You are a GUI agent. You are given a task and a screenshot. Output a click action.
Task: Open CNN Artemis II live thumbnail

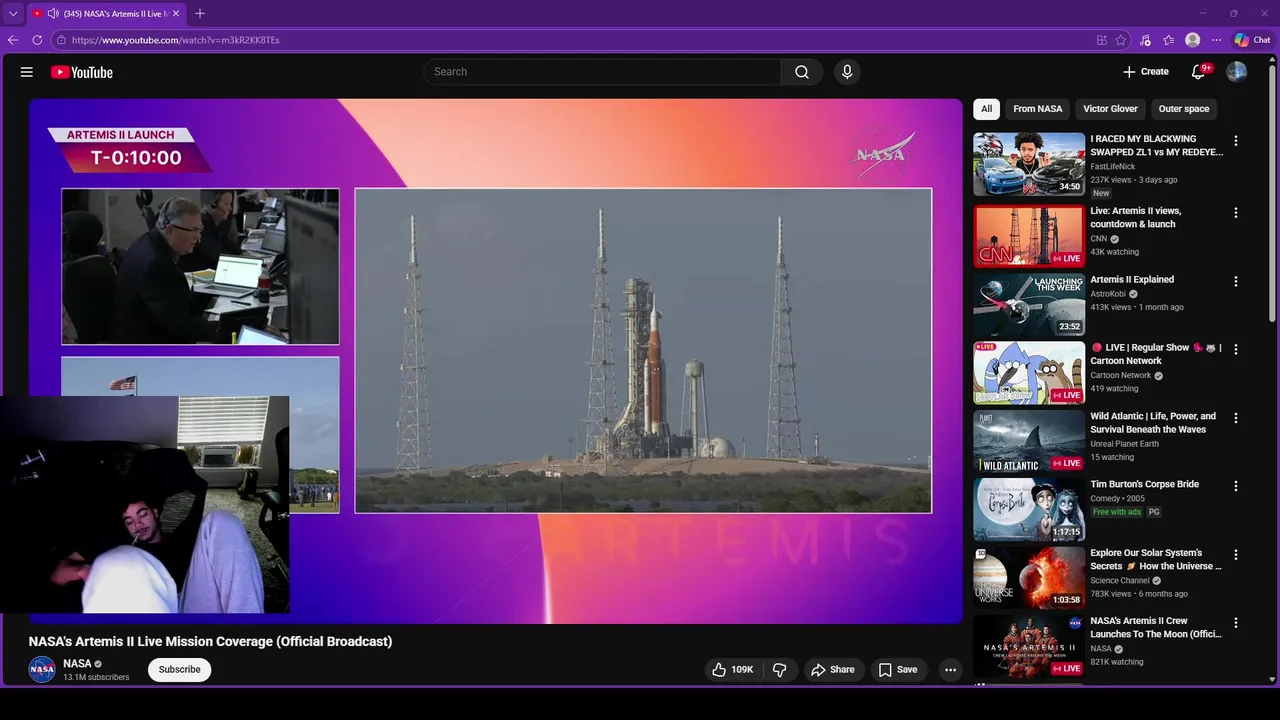(1029, 236)
